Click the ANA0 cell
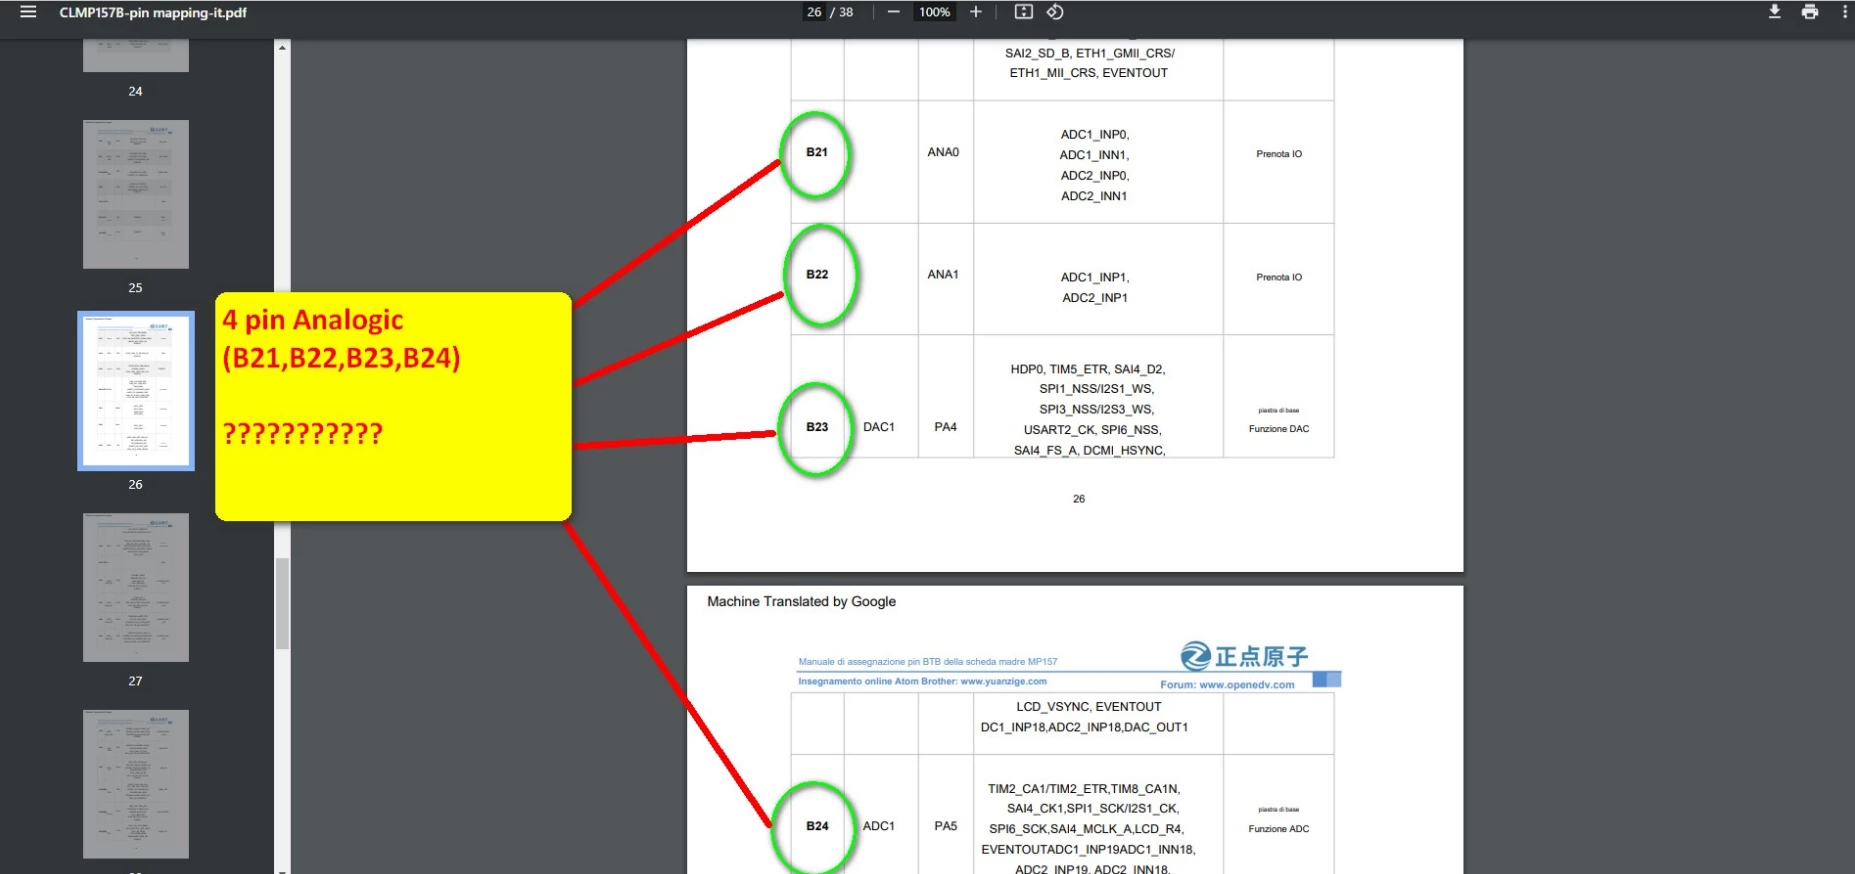 [943, 152]
